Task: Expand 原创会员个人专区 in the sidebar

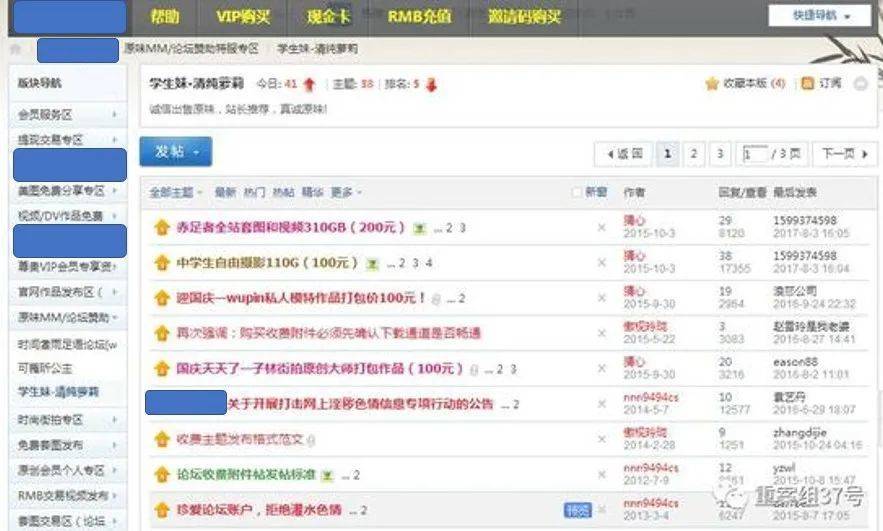Action: (x=114, y=470)
